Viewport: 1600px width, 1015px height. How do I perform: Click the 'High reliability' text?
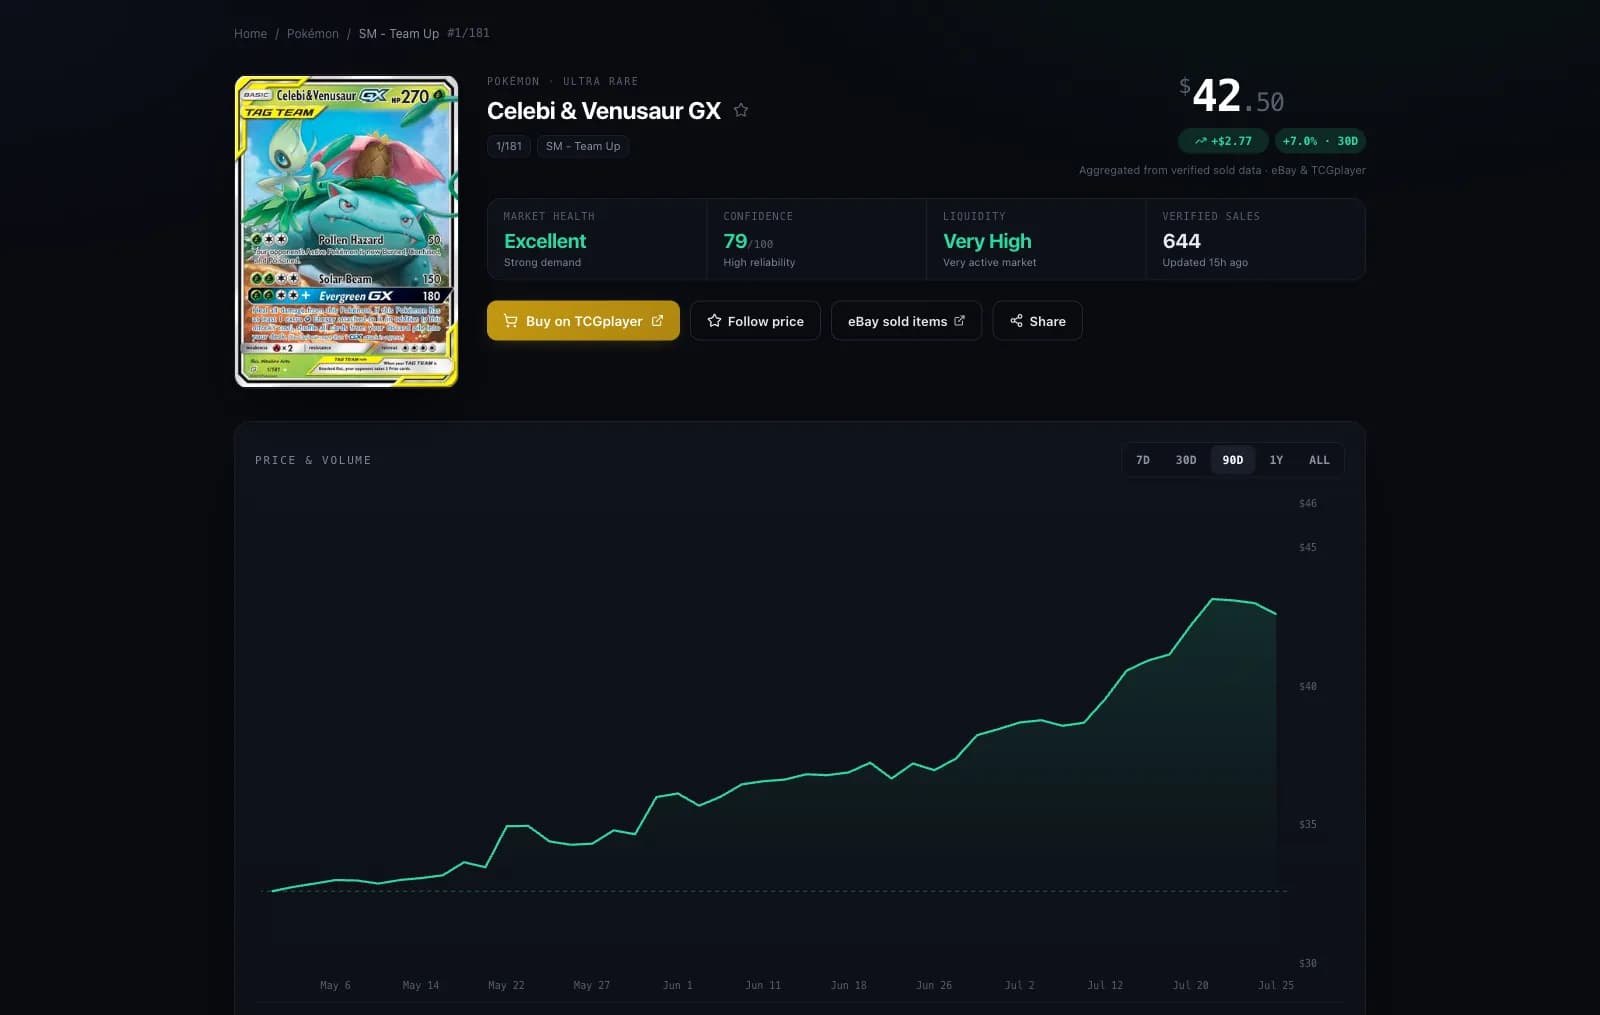(759, 263)
